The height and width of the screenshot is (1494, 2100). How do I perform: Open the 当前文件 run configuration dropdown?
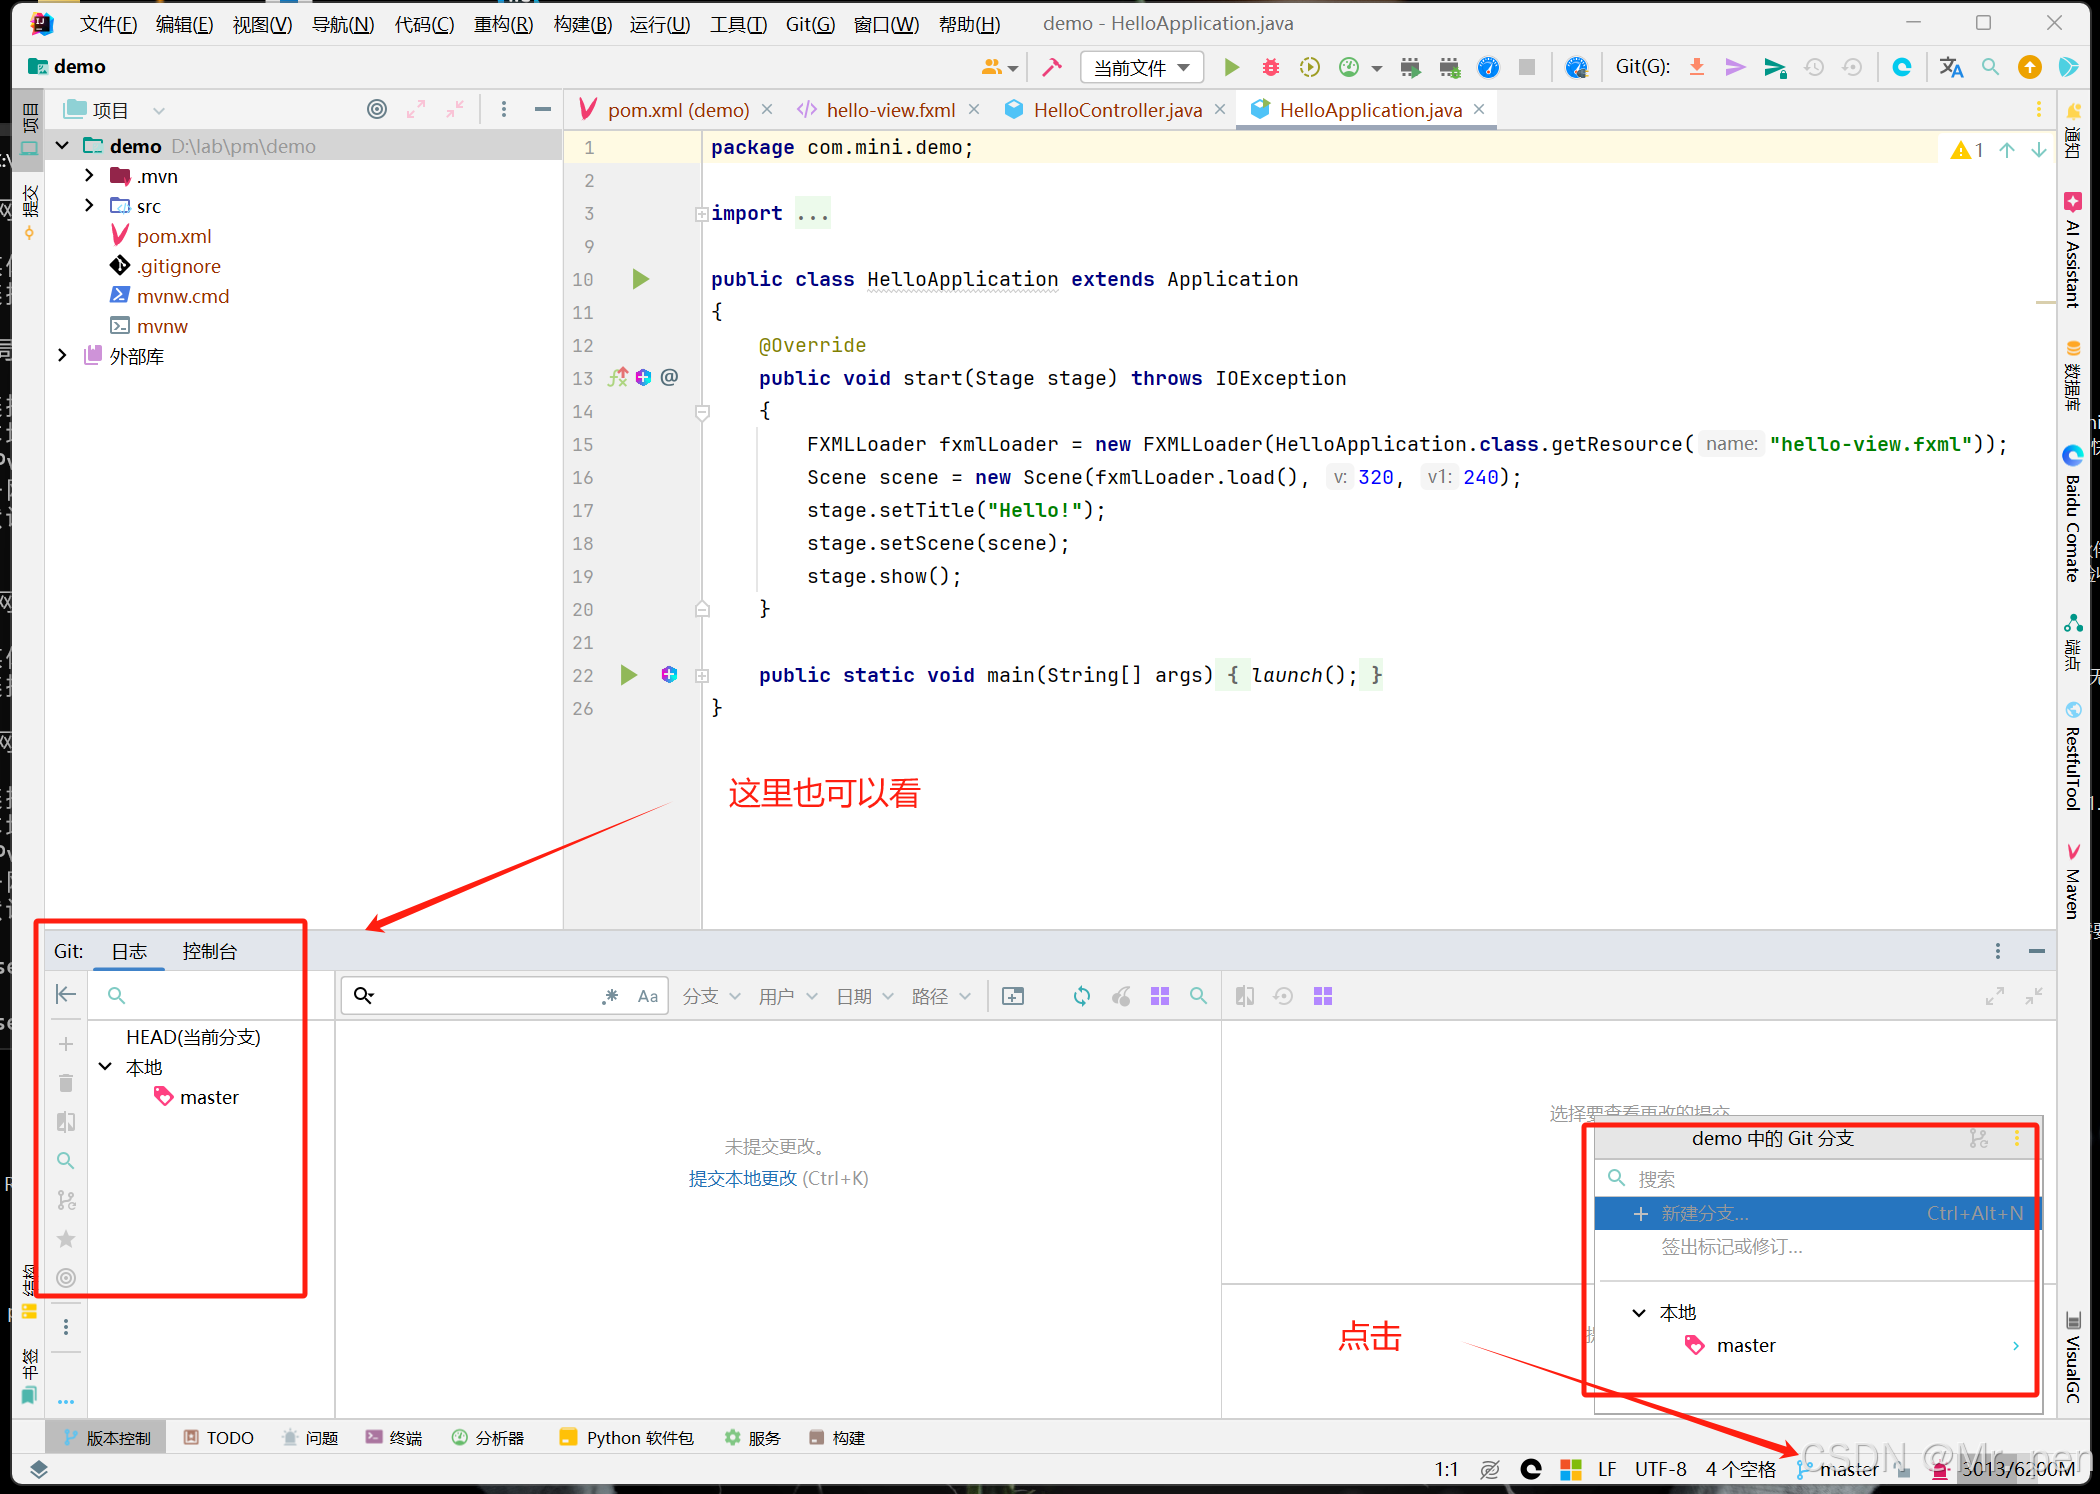1141,67
